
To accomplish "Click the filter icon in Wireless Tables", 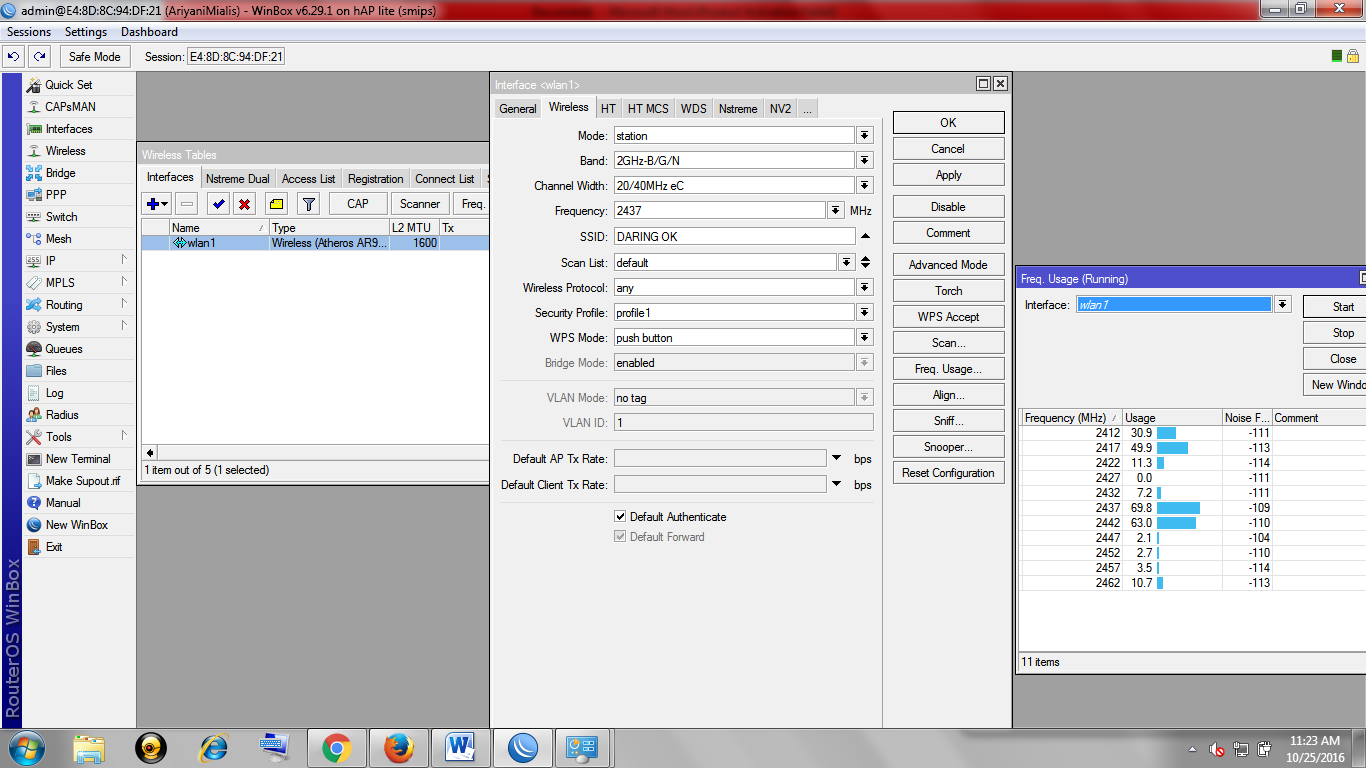I will [x=308, y=203].
